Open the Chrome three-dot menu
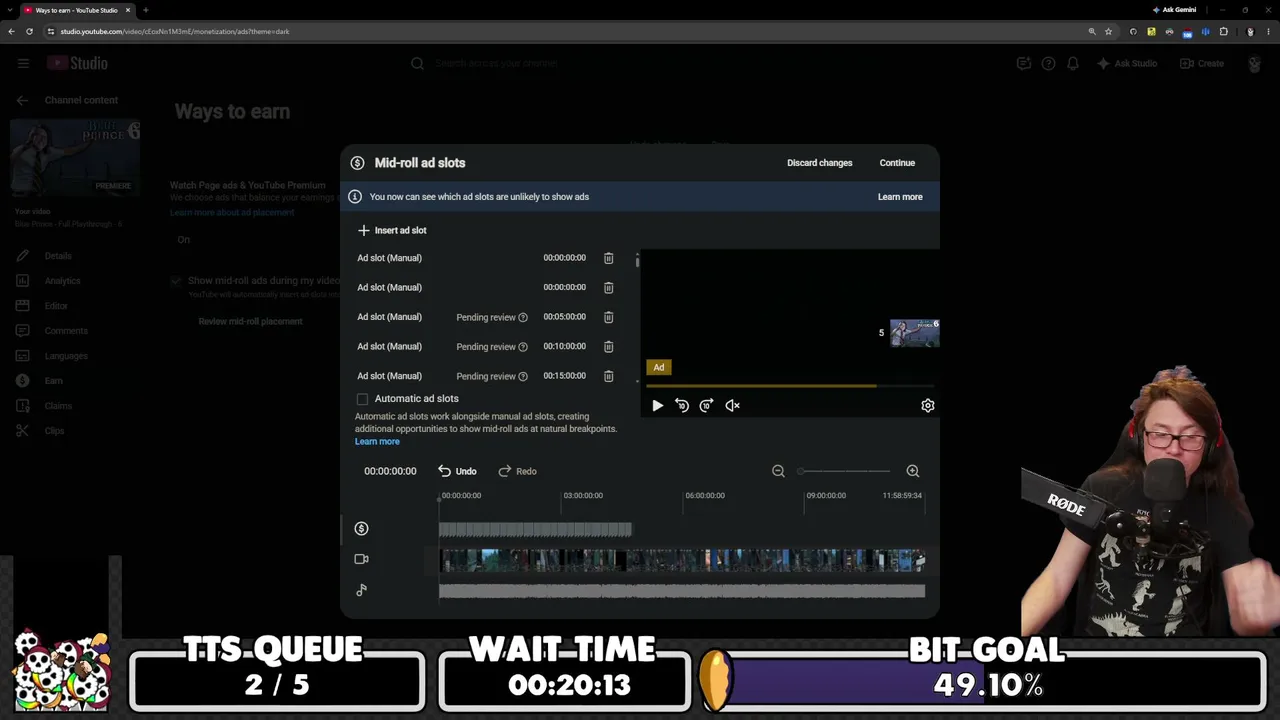This screenshot has height=720, width=1280. (x=1267, y=31)
